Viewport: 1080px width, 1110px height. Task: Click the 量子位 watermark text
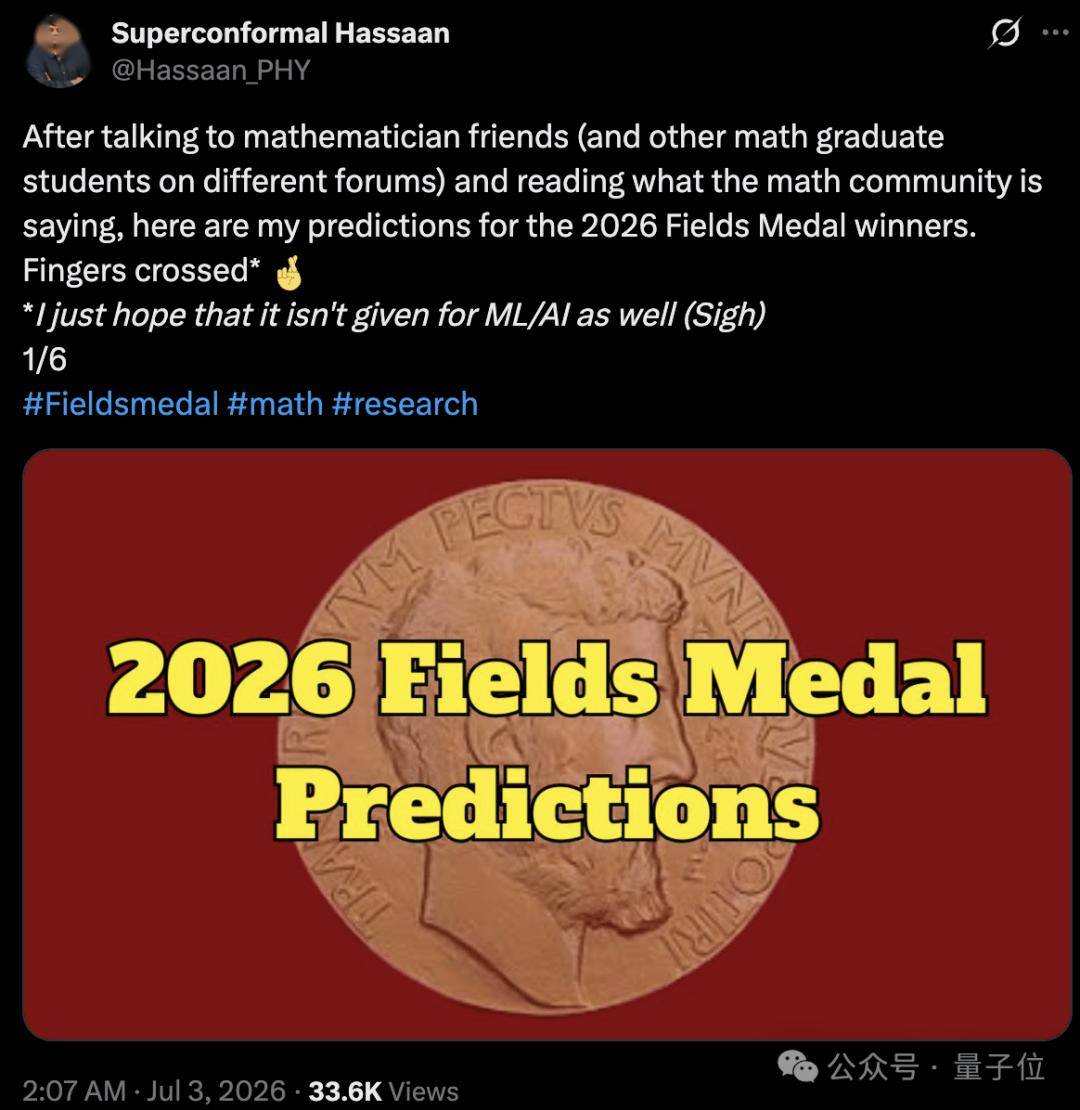(999, 1067)
